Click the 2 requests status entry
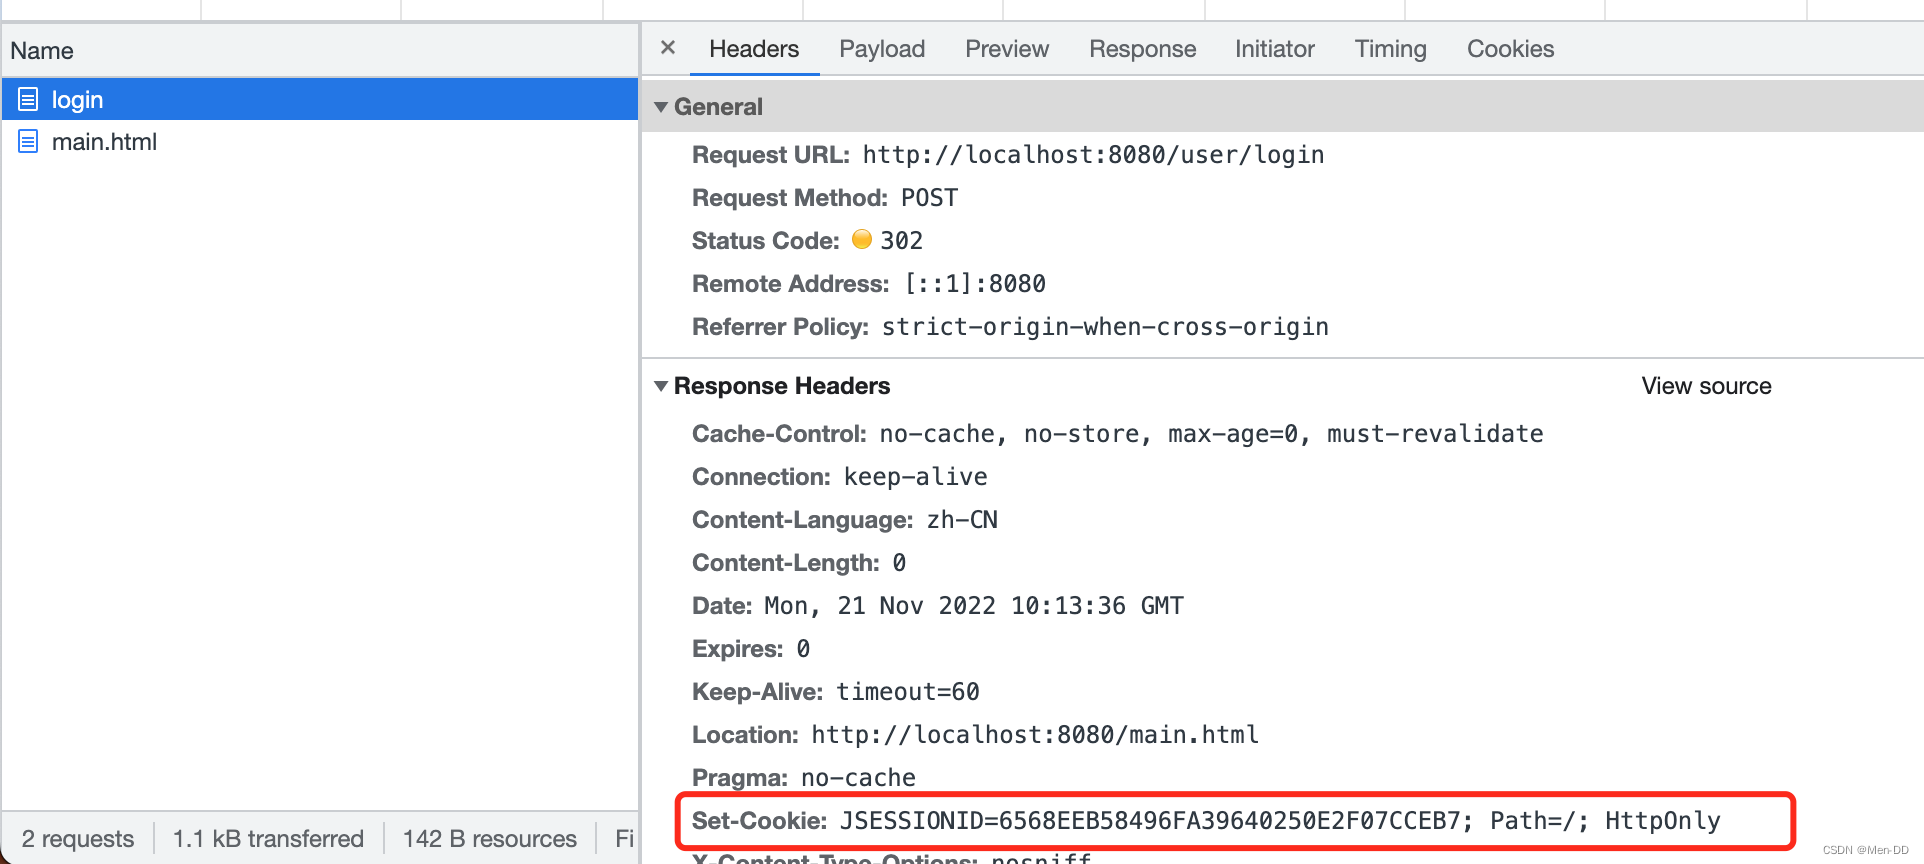Screen dimensions: 1924x864 [78, 839]
